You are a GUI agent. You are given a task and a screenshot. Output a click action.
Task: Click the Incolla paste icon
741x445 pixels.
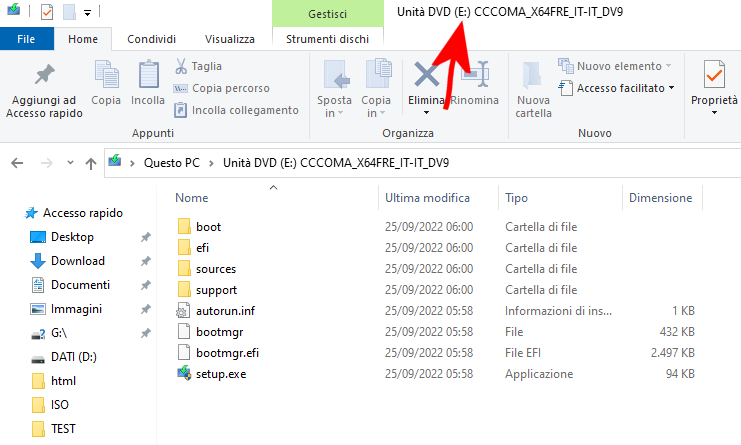click(x=148, y=74)
